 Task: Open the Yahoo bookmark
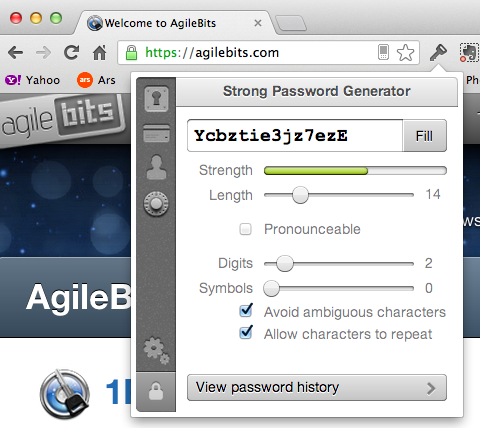pyautogui.click(x=33, y=80)
